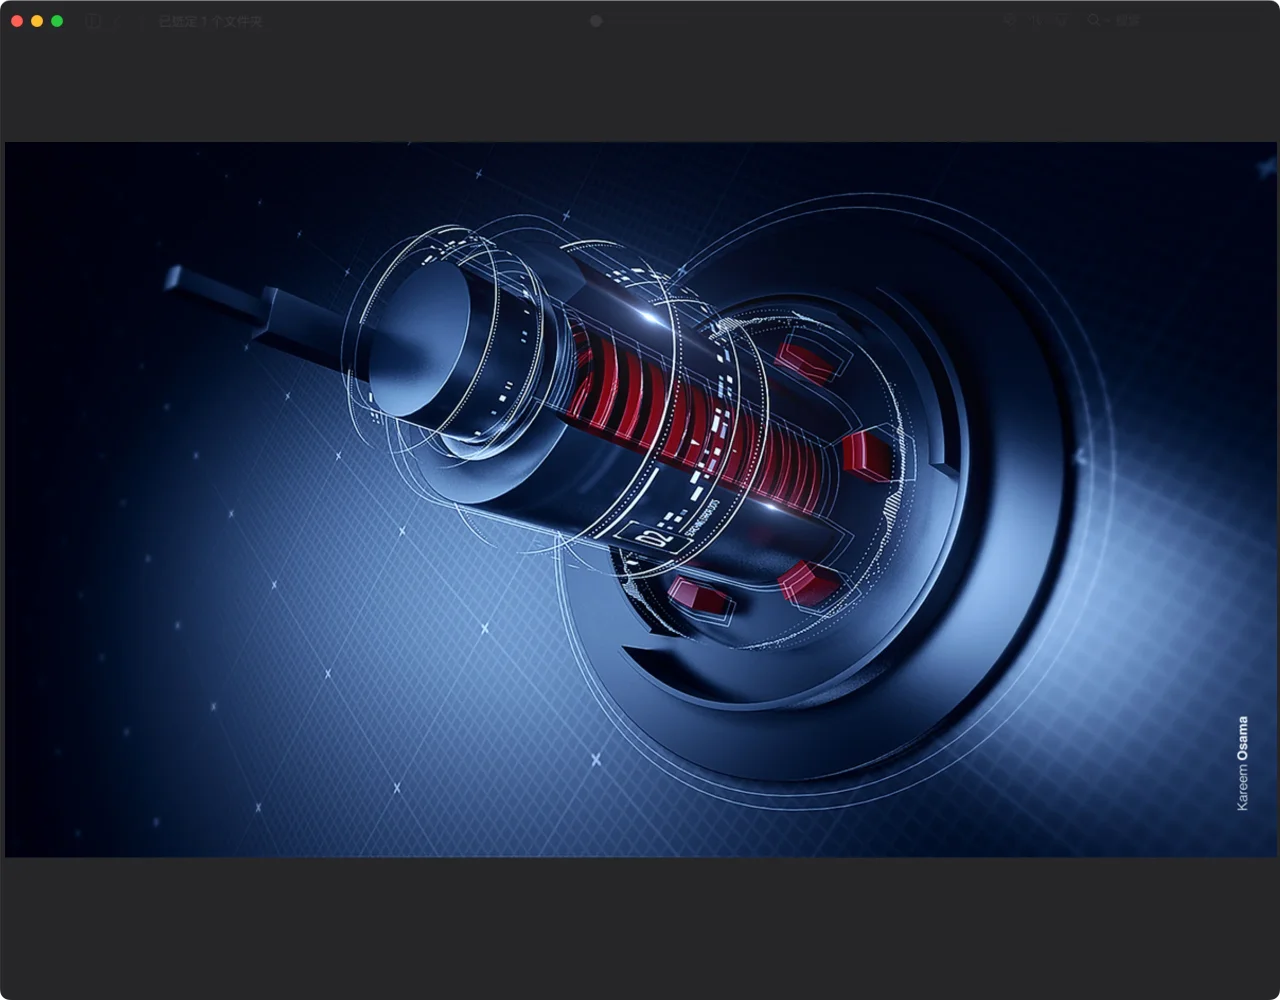Close the image viewer window
1280x1000 pixels.
click(x=17, y=21)
